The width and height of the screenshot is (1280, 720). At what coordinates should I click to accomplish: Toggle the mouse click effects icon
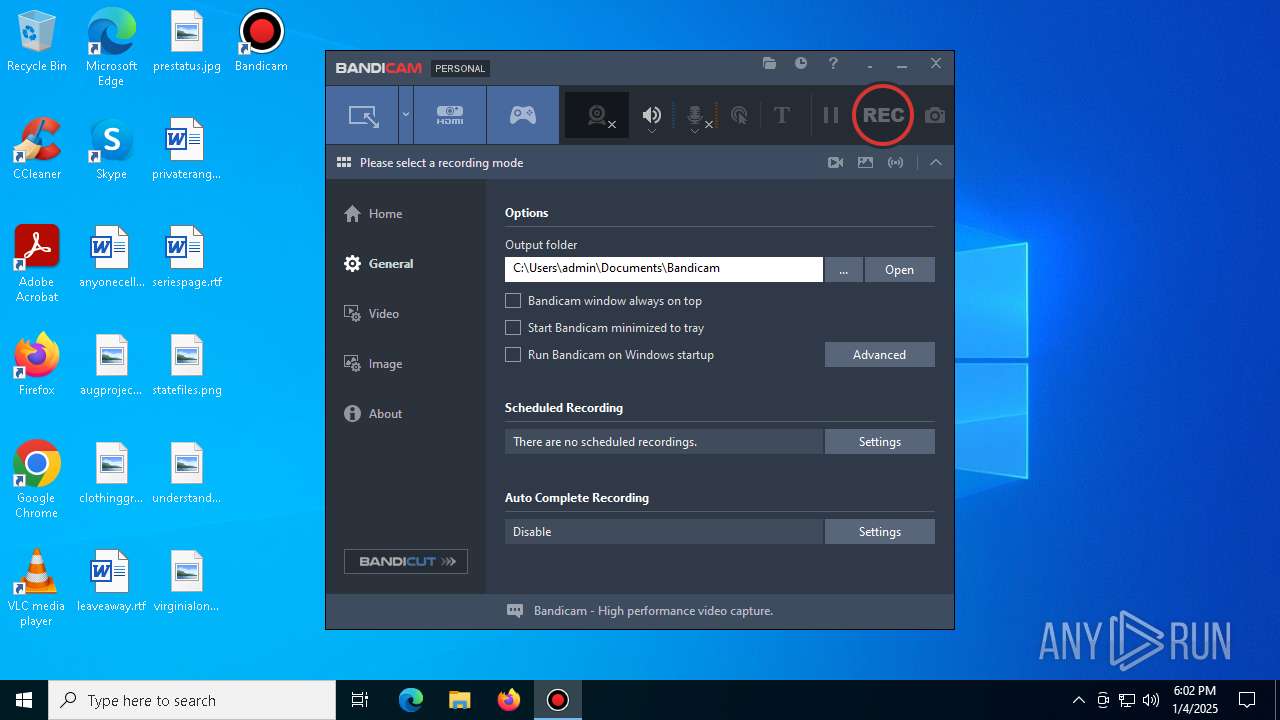739,116
